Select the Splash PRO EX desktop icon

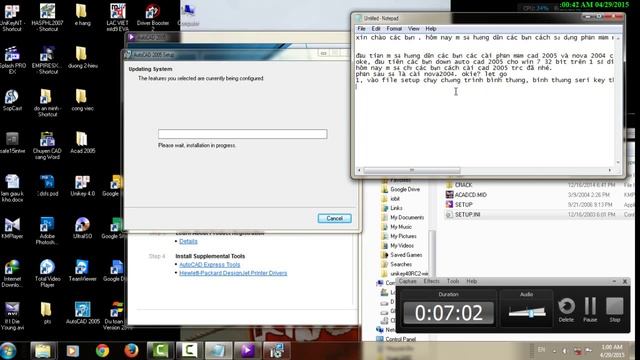click(12, 60)
